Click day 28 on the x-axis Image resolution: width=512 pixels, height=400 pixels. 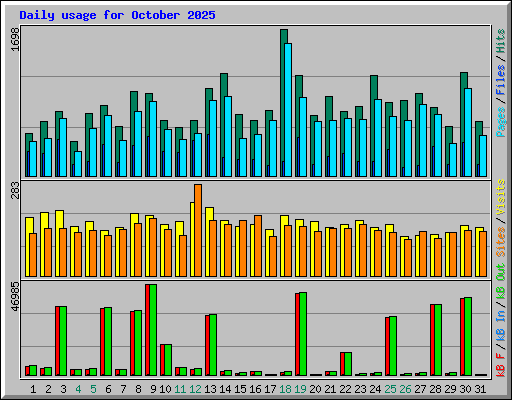point(435,389)
